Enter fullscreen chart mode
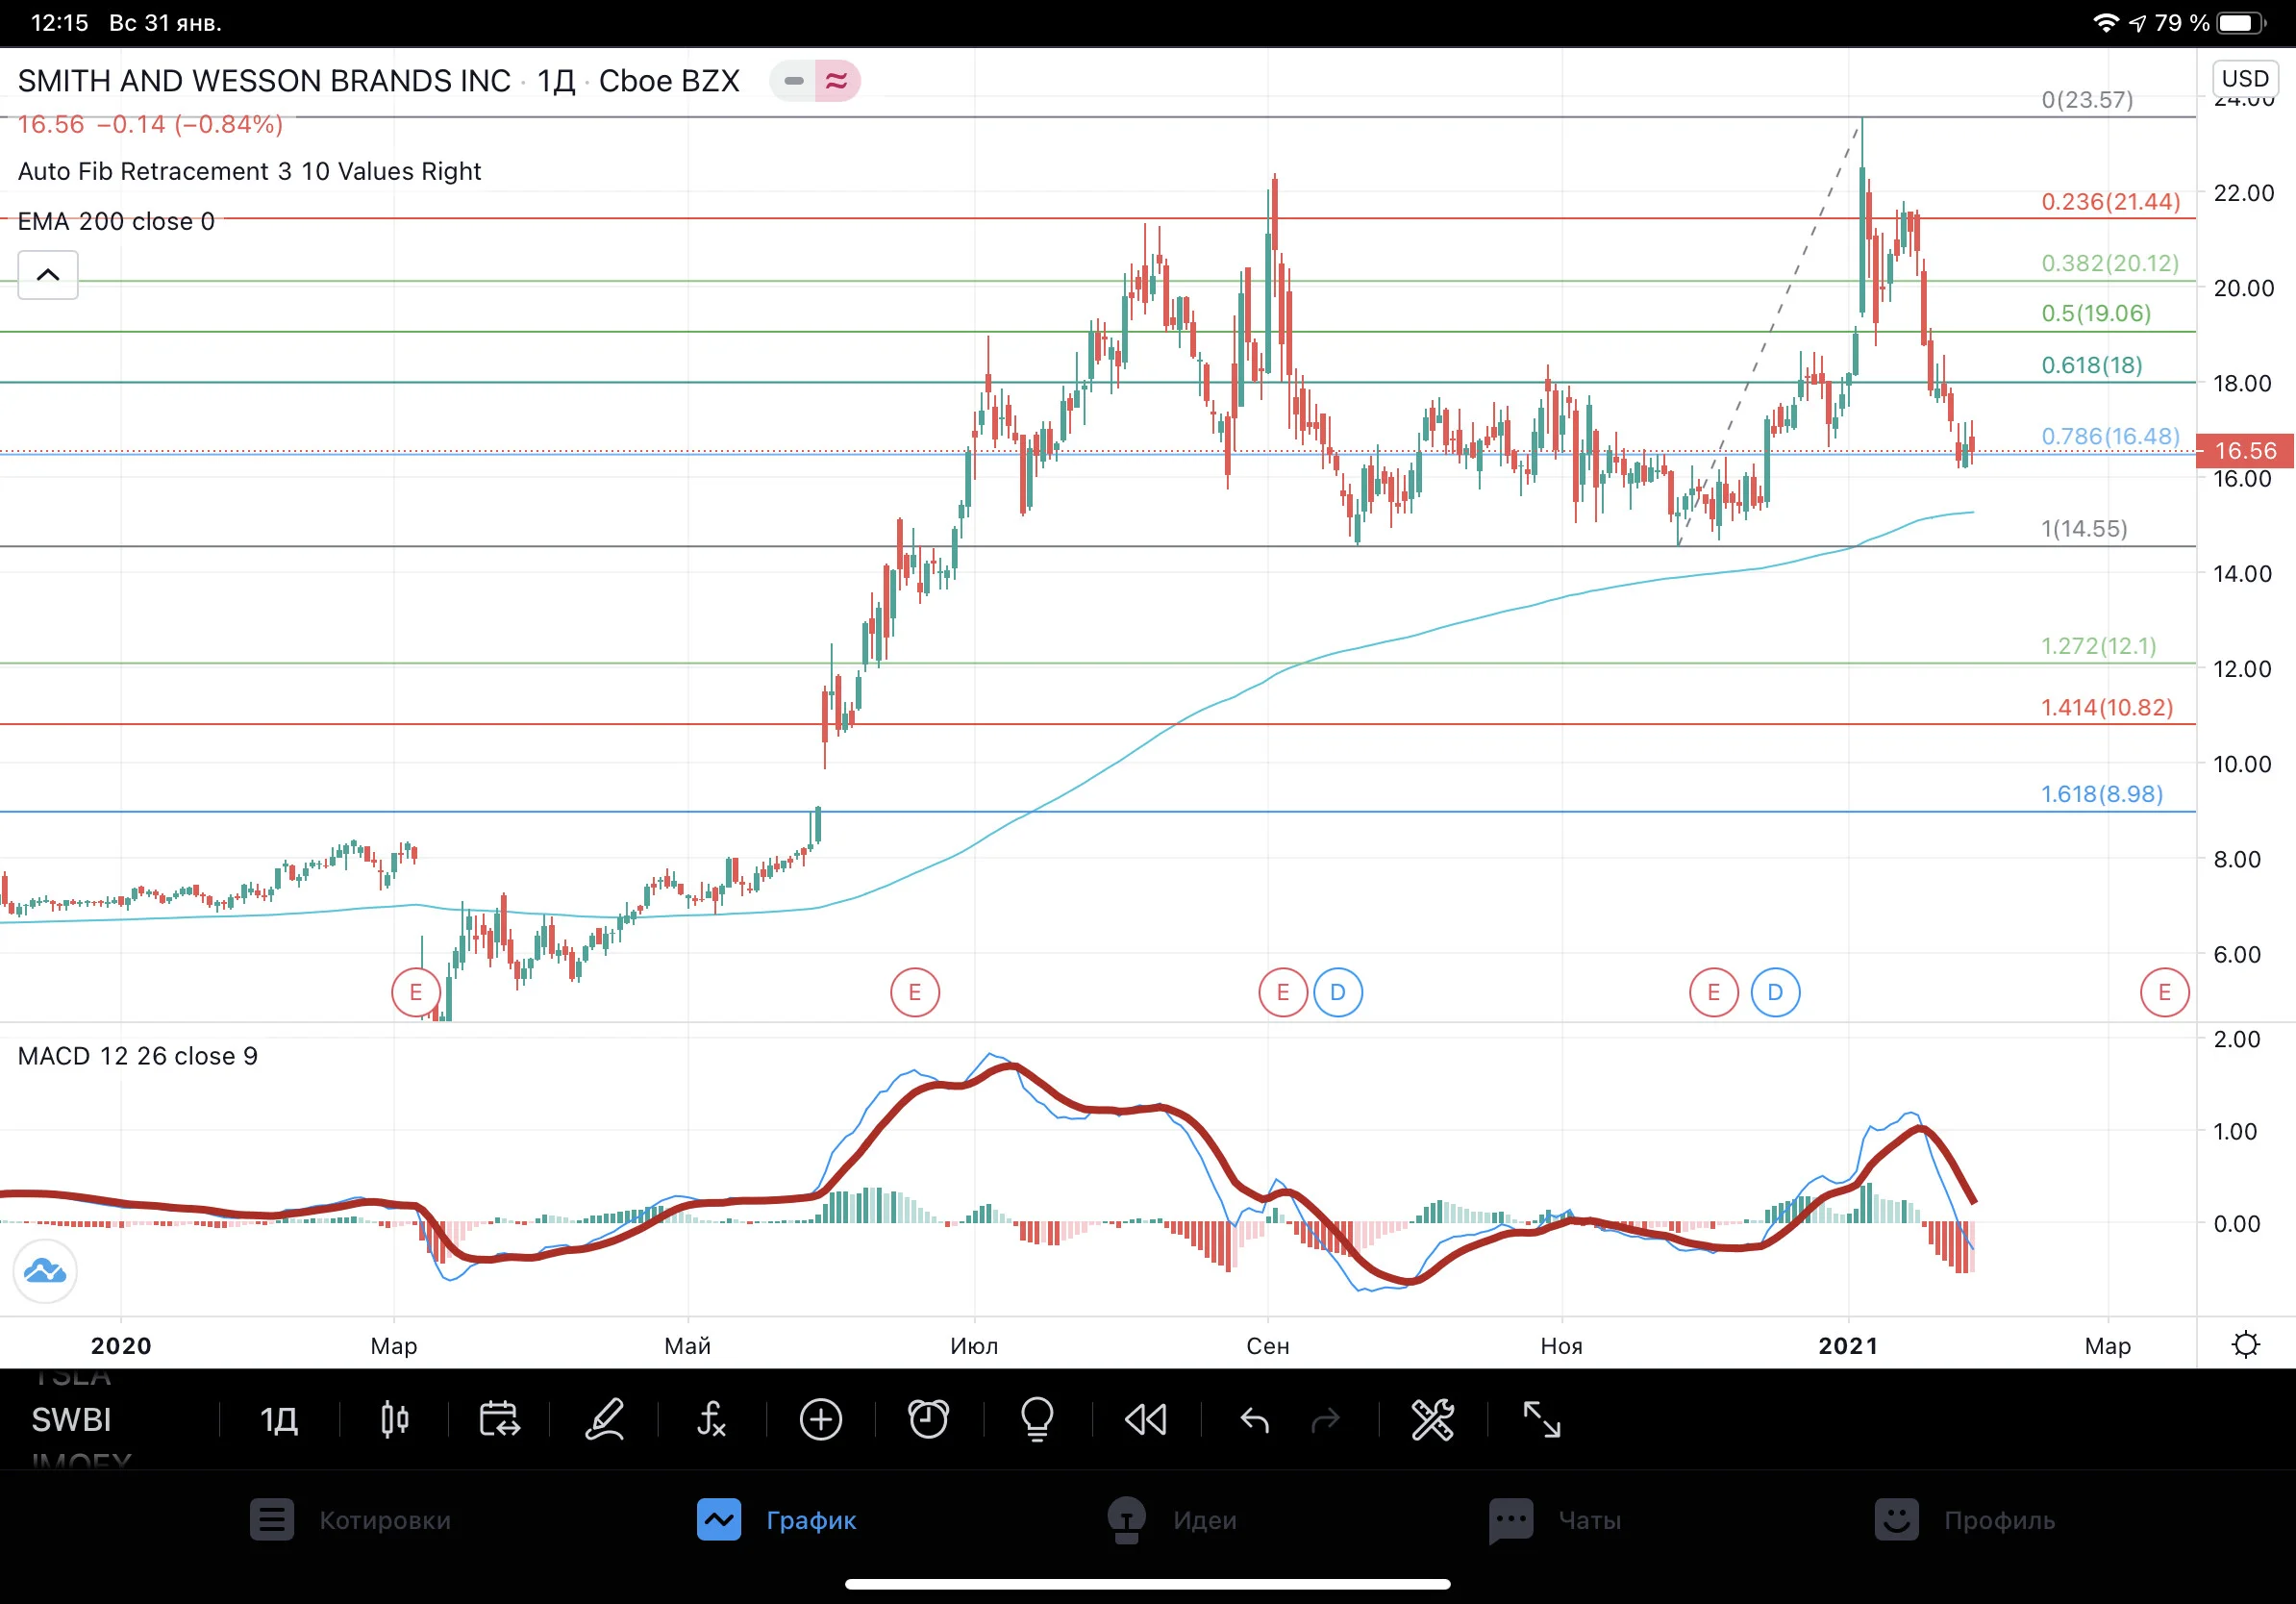The height and width of the screenshot is (1604, 2296). (x=1541, y=1419)
